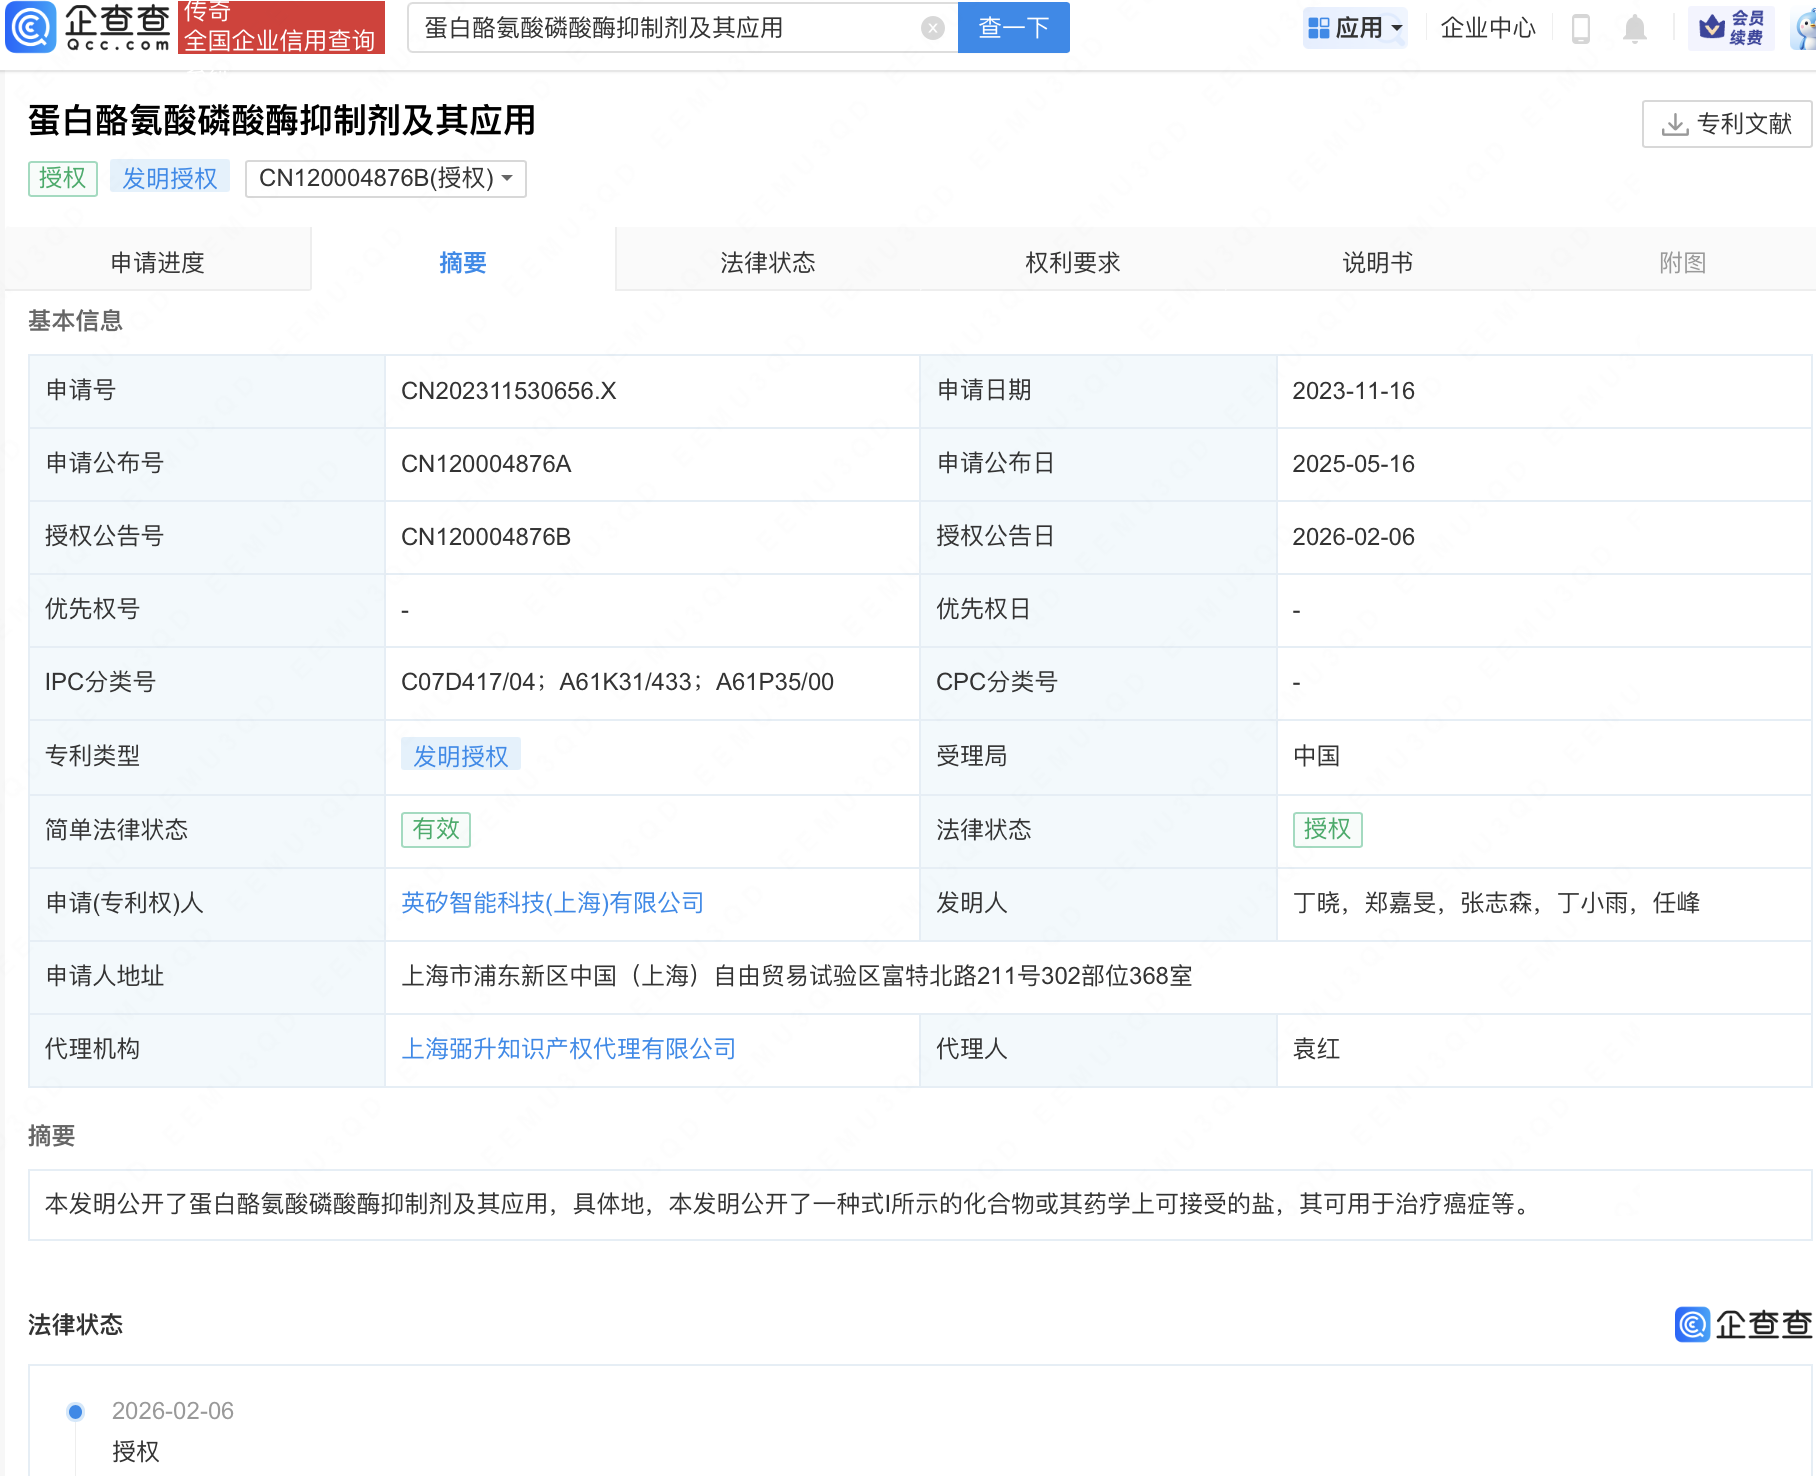Open the 应用 apps dropdown
The image size is (1816, 1476).
pyautogui.click(x=1355, y=28)
